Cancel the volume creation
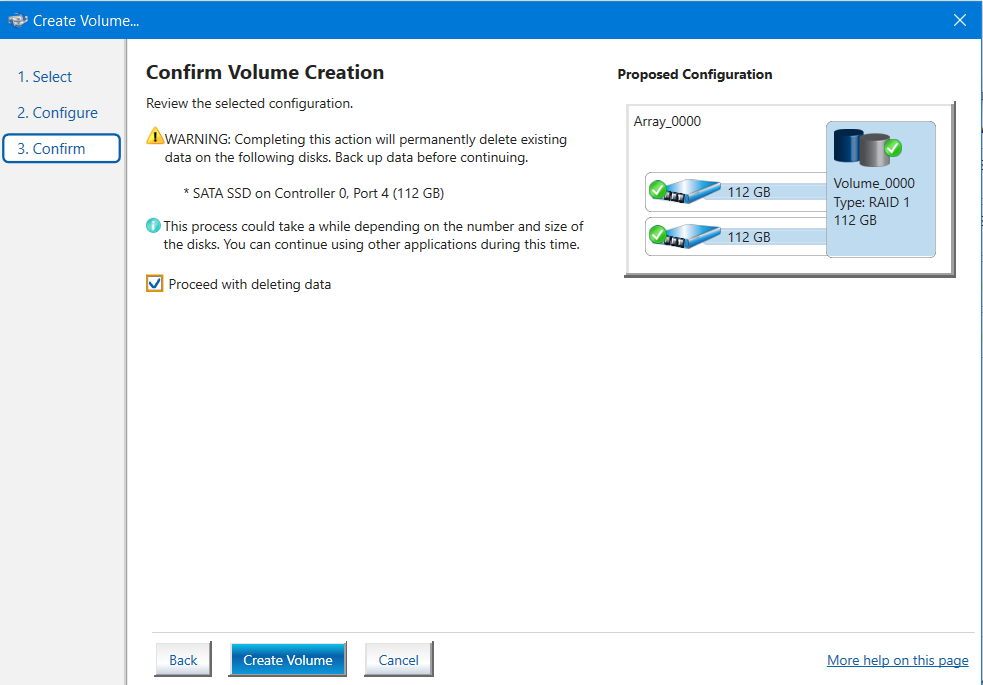 (x=398, y=659)
